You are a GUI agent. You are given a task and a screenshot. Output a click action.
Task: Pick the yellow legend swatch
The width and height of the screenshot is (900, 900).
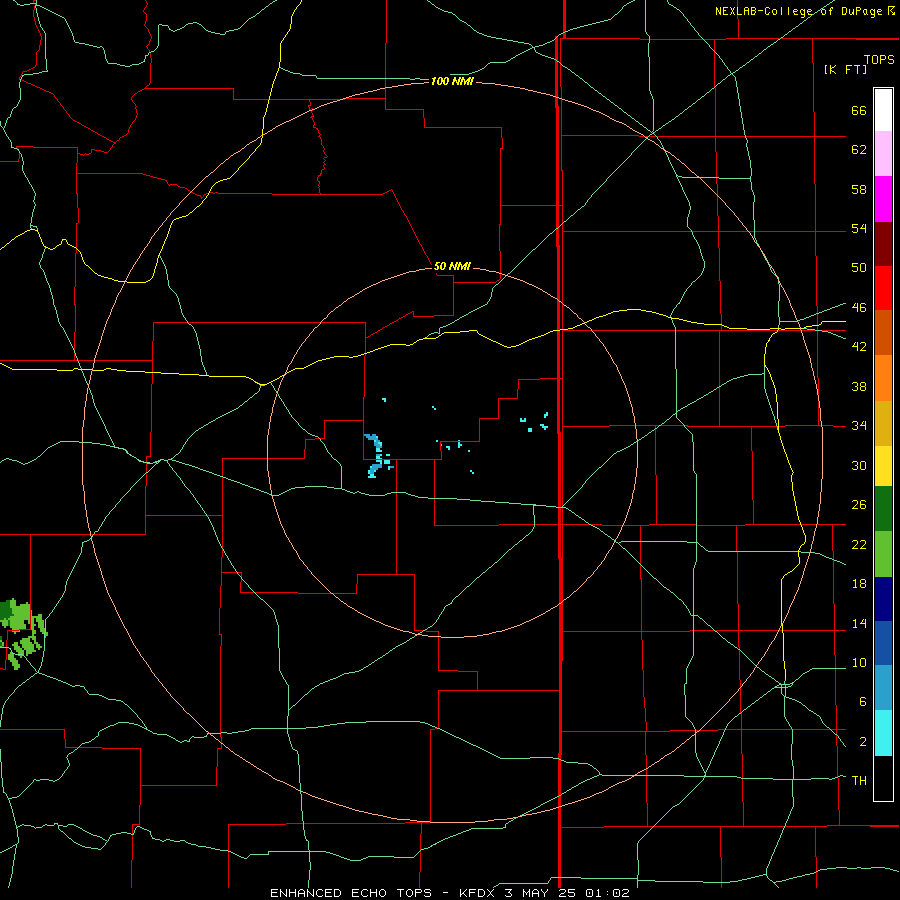[883, 465]
